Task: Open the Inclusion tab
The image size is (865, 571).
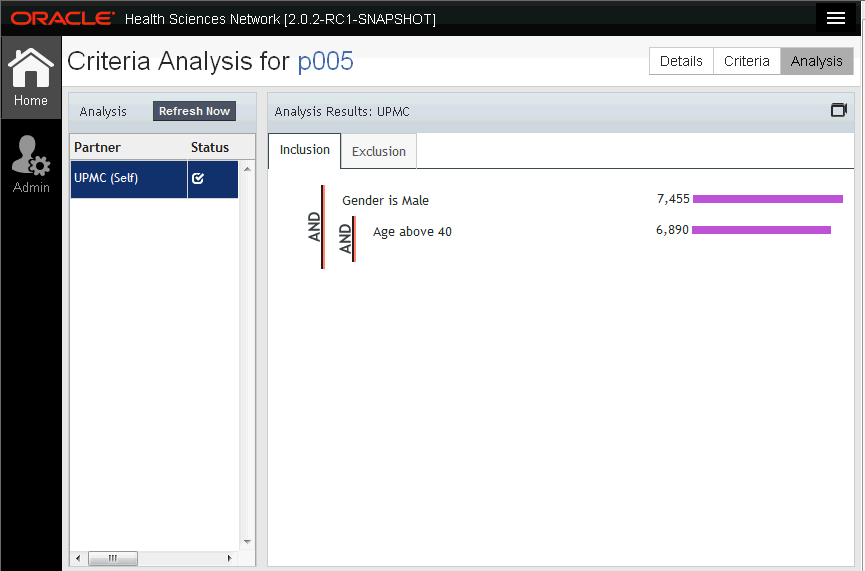Action: 305,150
